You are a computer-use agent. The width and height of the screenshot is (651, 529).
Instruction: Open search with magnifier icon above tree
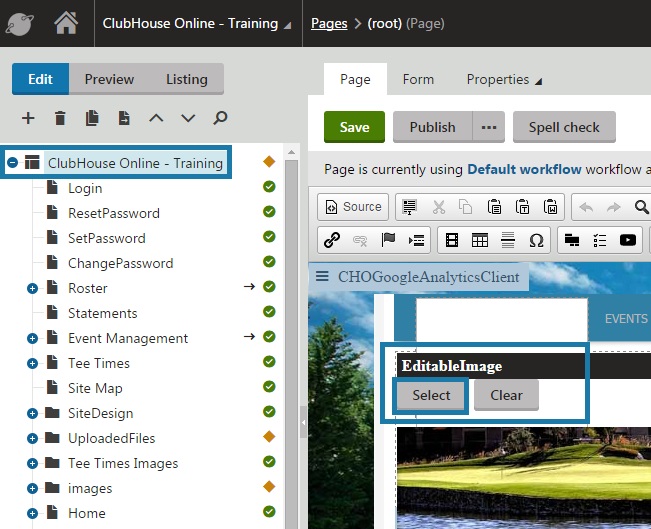(x=220, y=118)
